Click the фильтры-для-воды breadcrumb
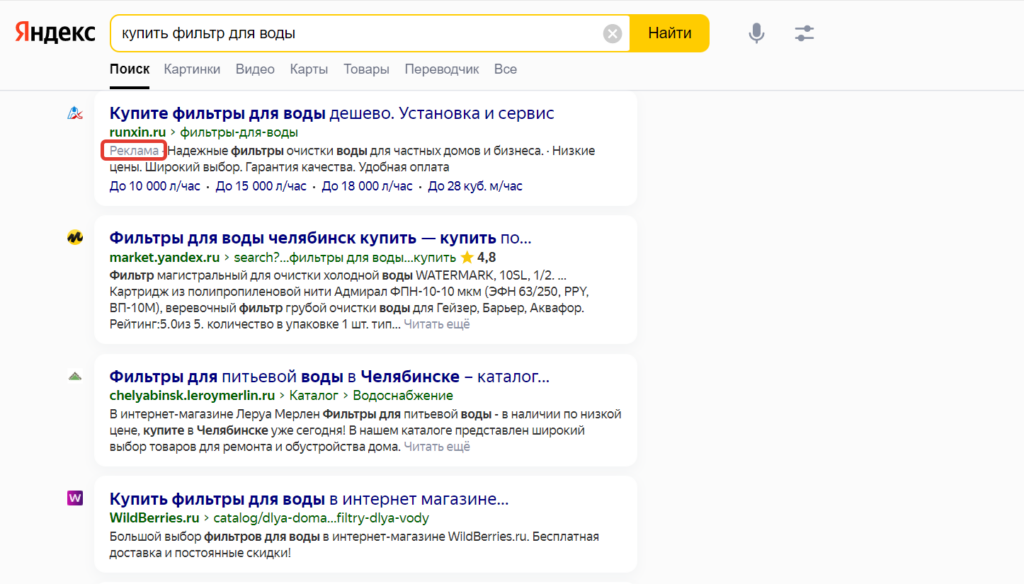The image size is (1024, 584). click(x=239, y=132)
